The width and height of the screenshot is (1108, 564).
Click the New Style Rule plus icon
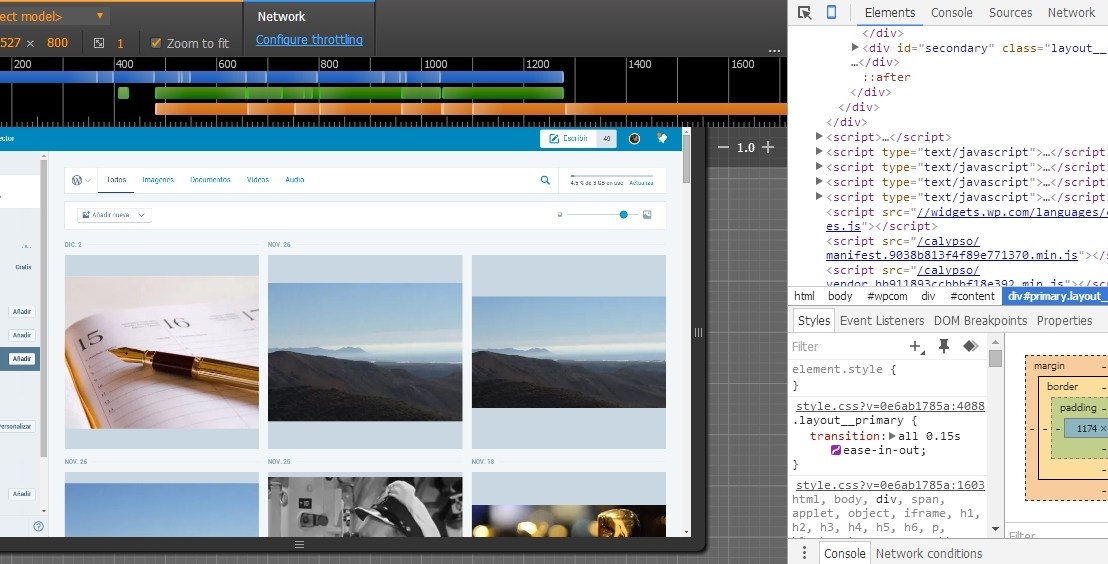click(x=917, y=346)
